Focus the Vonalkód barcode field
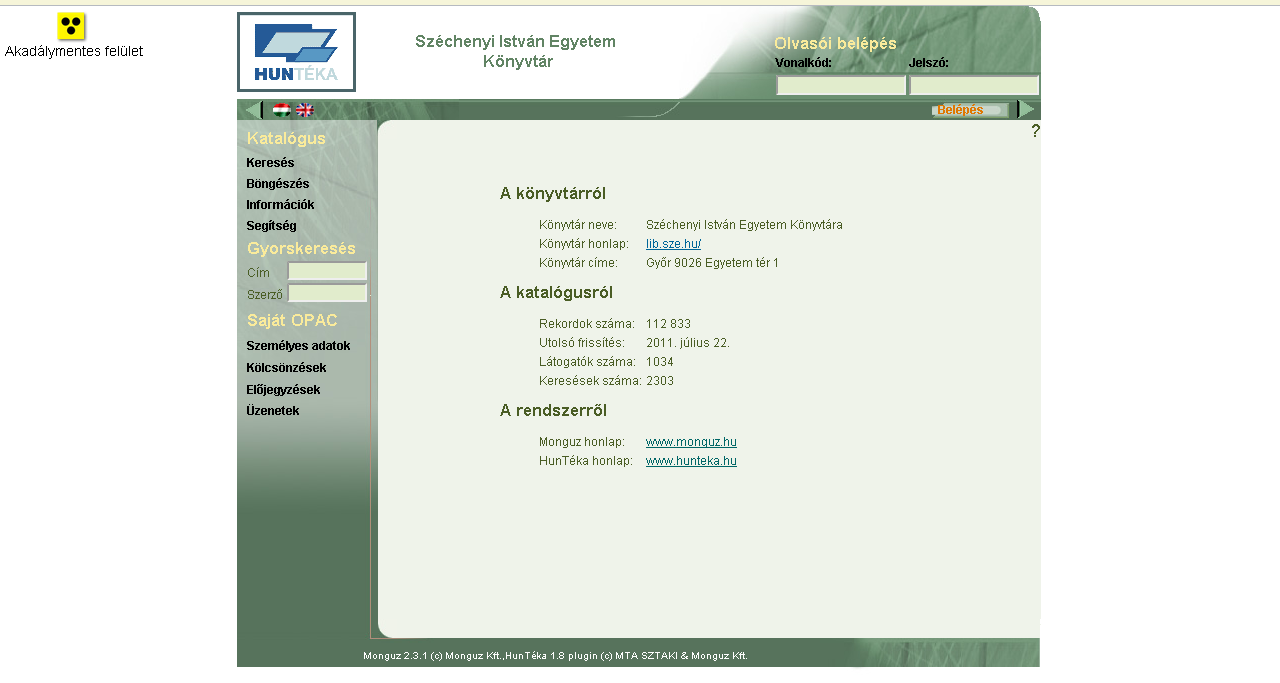The height and width of the screenshot is (683, 1280). [841, 85]
